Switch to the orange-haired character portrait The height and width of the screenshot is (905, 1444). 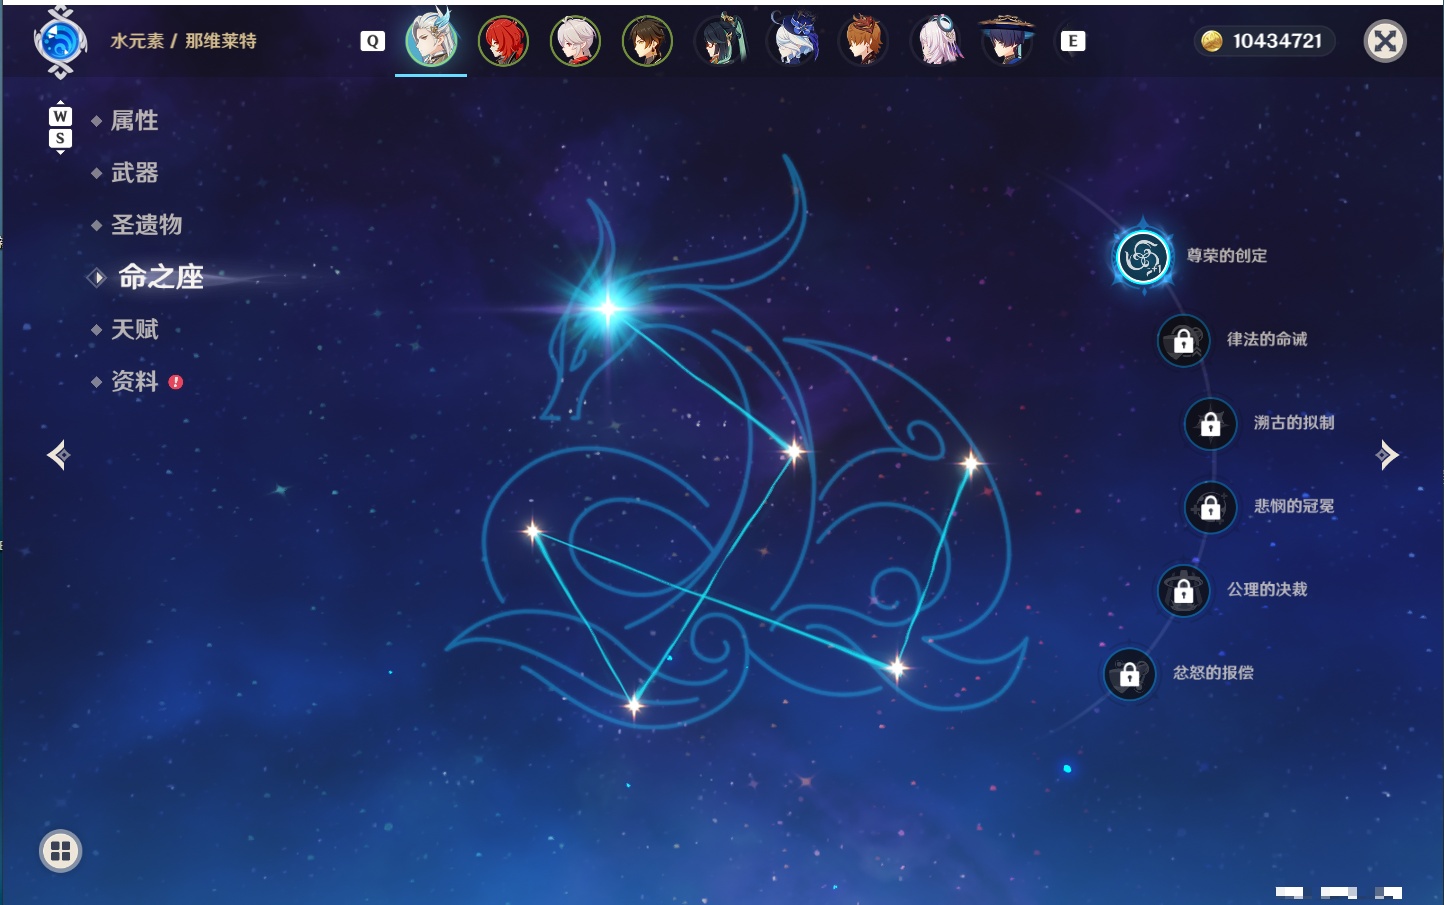(x=863, y=41)
